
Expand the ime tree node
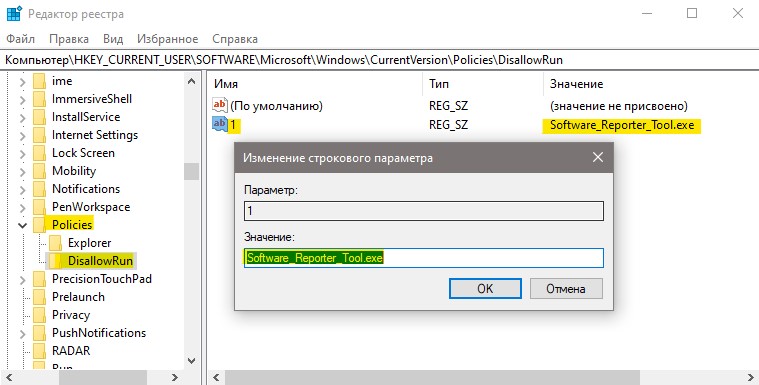22,82
